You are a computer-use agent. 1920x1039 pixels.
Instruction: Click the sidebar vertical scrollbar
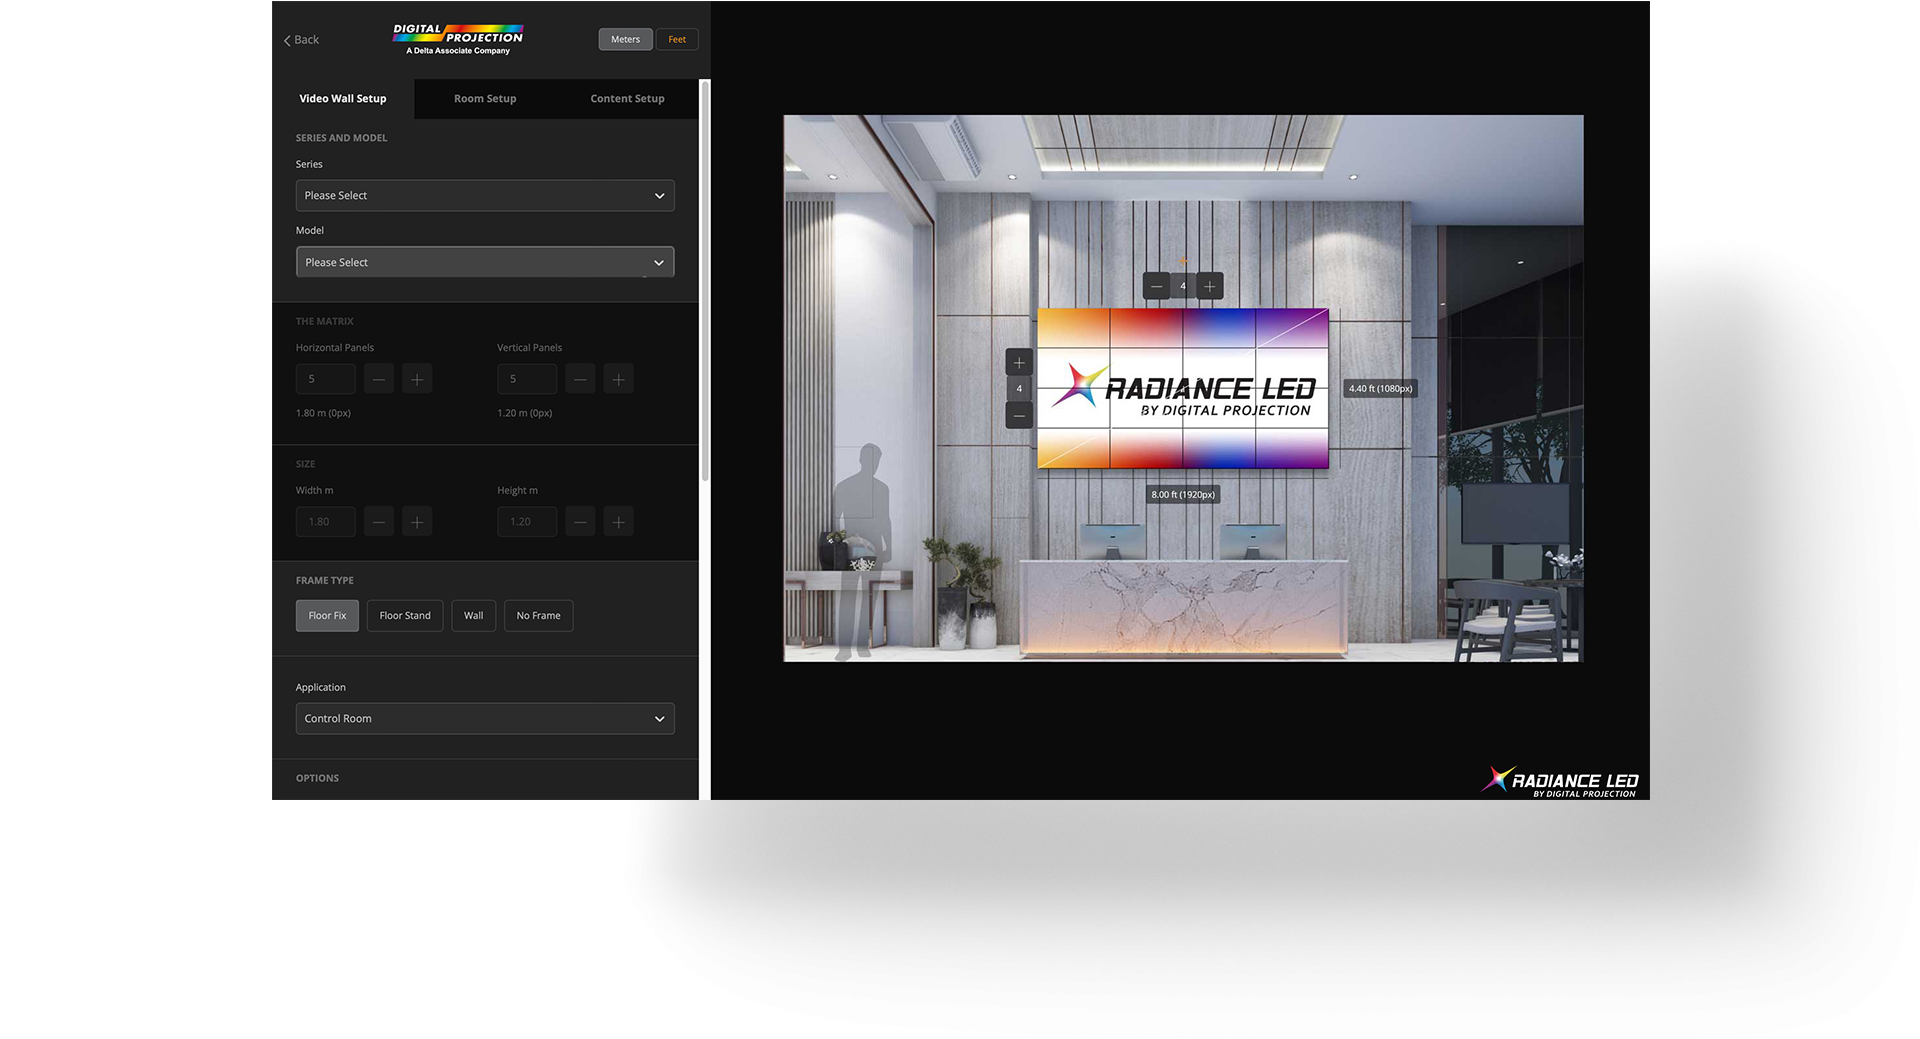click(705, 280)
